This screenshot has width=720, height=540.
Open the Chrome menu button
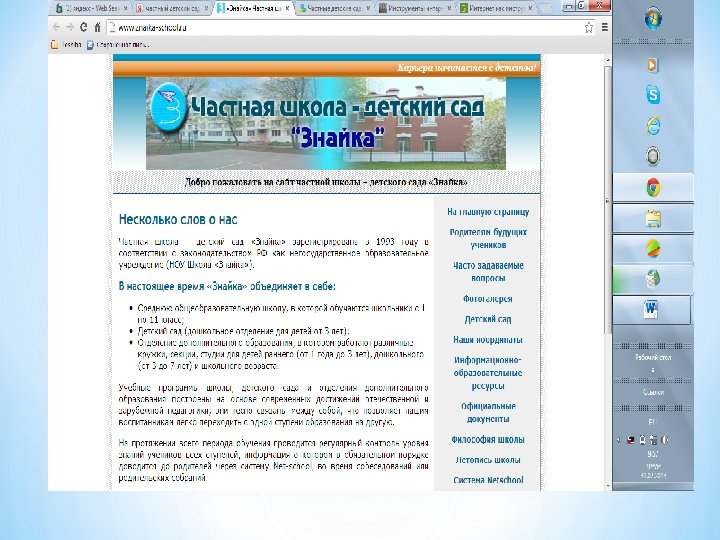[x=605, y=28]
